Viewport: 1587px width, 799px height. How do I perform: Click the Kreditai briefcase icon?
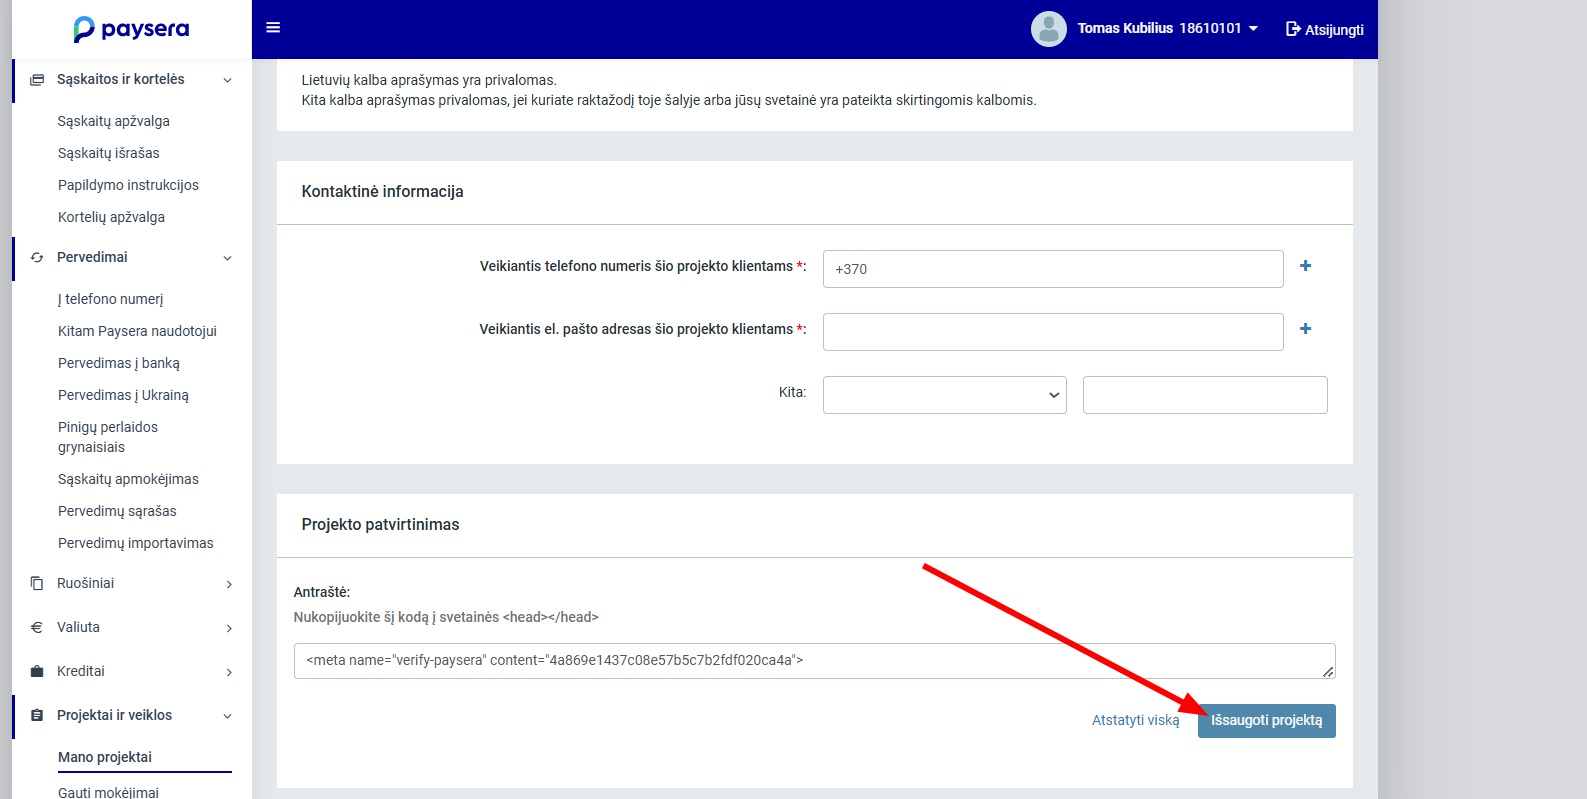pyautogui.click(x=37, y=672)
